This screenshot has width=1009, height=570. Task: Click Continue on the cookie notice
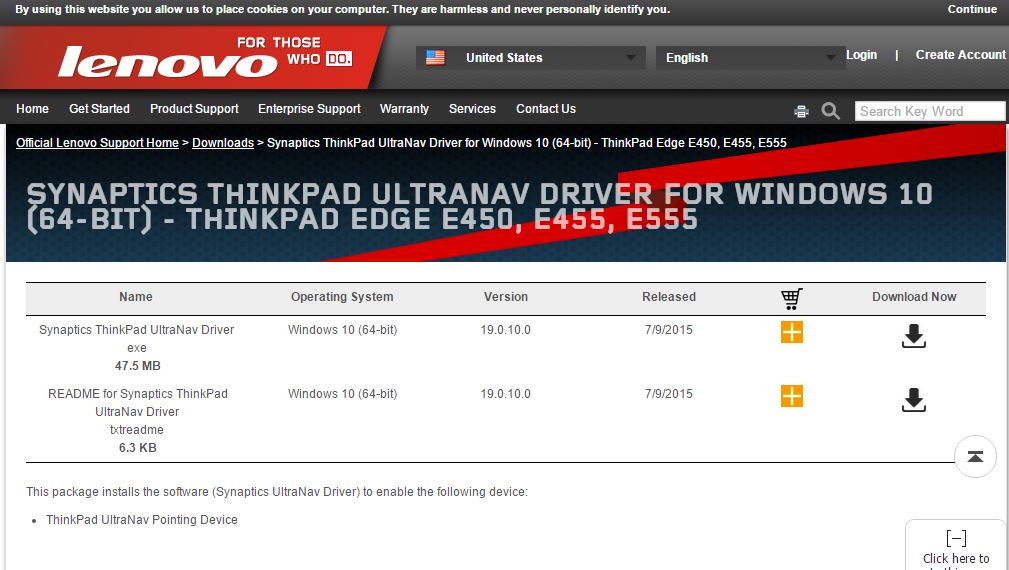(972, 9)
